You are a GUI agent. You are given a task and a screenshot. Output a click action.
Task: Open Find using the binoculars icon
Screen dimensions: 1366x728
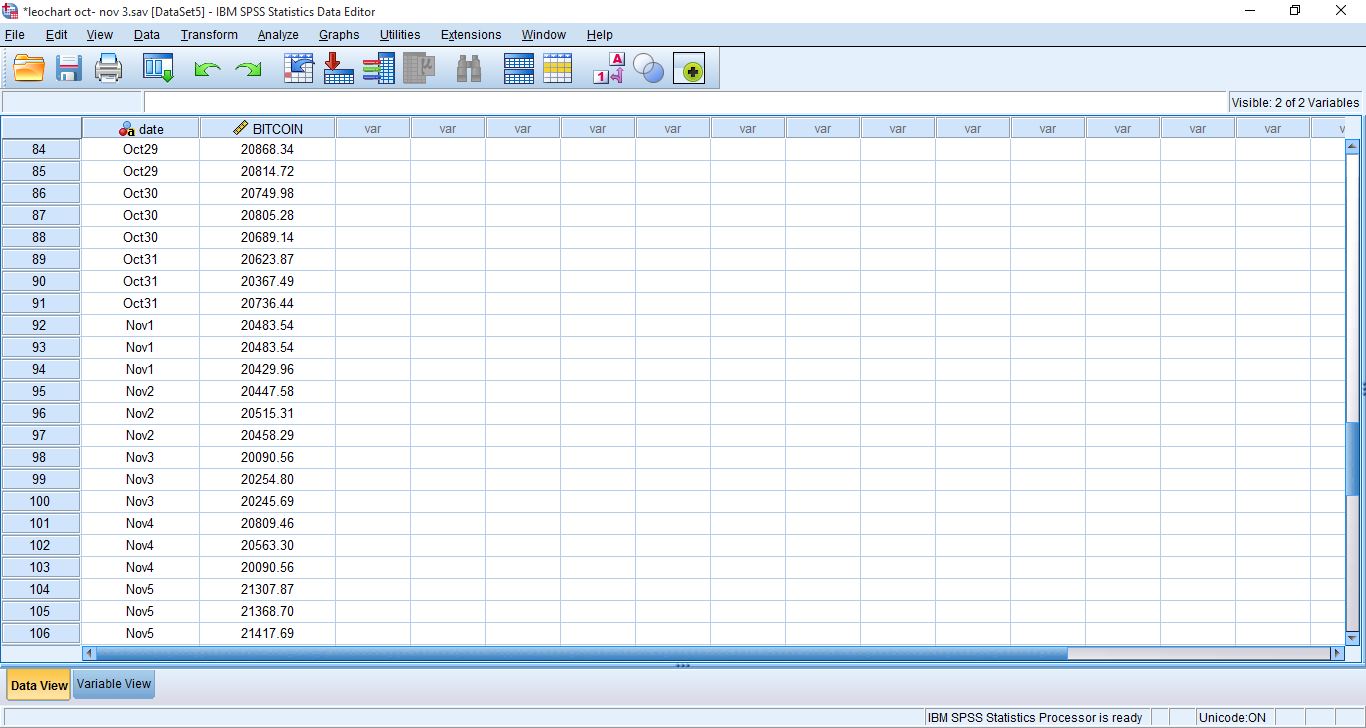click(469, 69)
